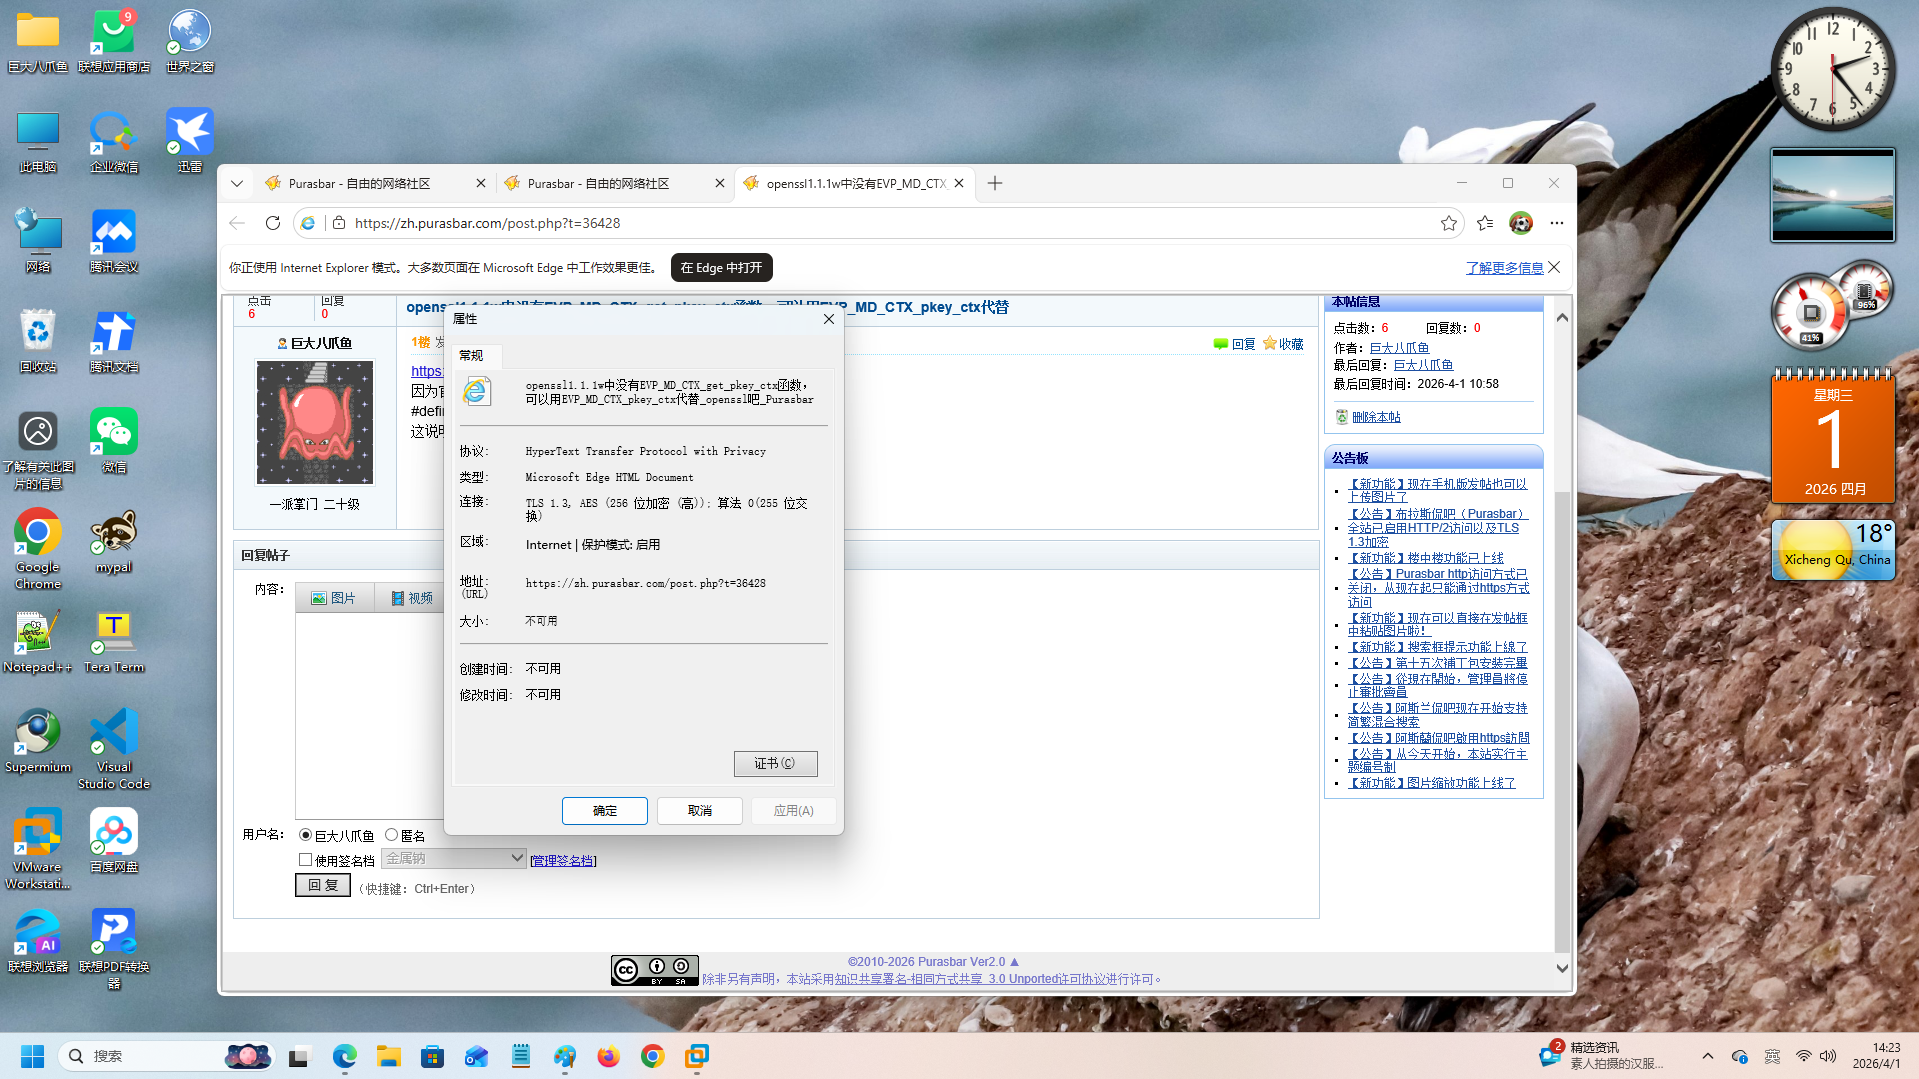Select the 匿名 radio button

[x=392, y=835]
